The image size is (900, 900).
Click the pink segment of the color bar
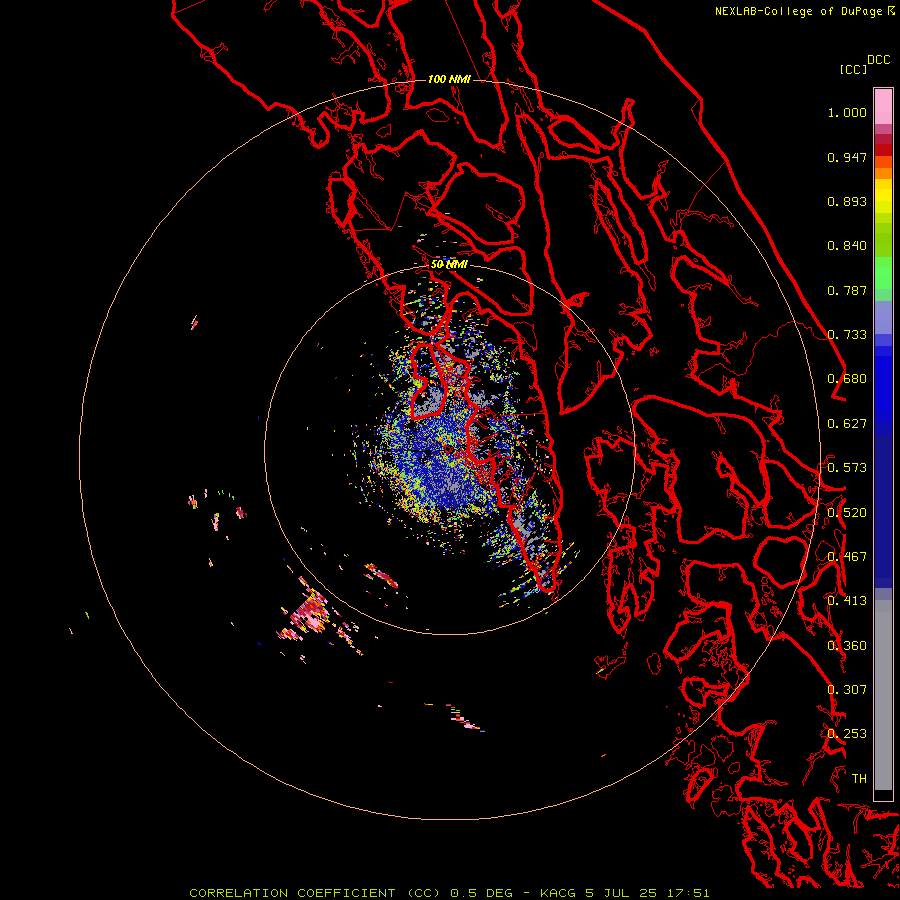(x=883, y=106)
